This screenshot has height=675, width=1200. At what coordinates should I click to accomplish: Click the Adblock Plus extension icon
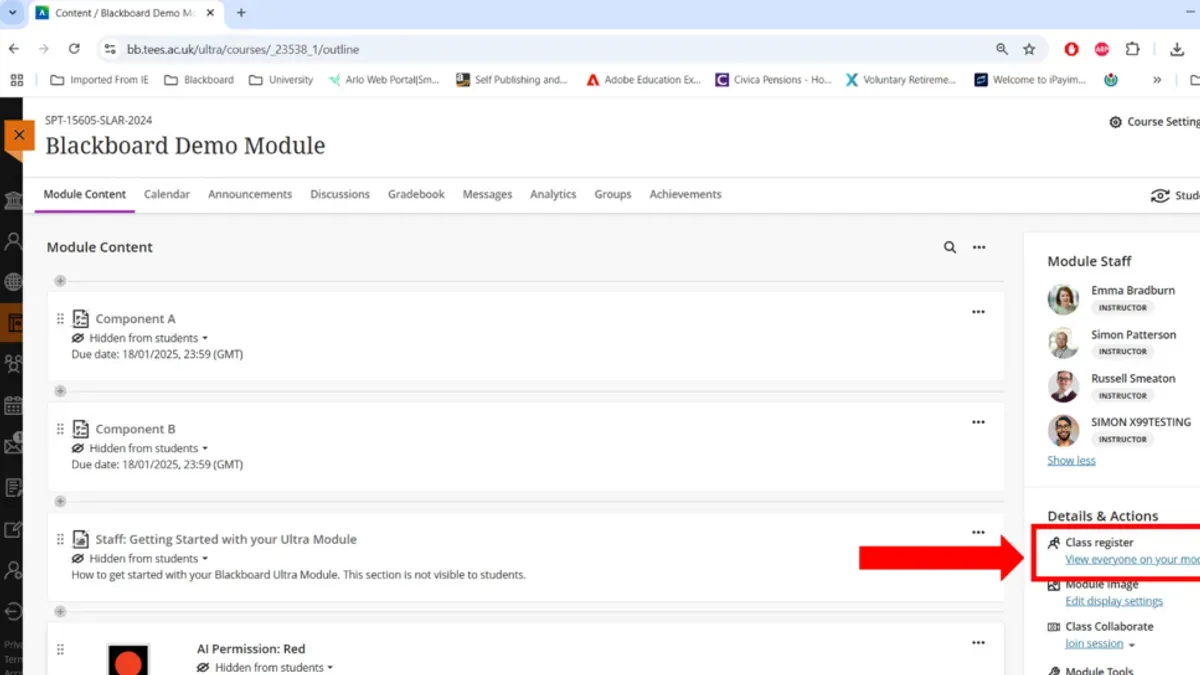coord(1102,49)
